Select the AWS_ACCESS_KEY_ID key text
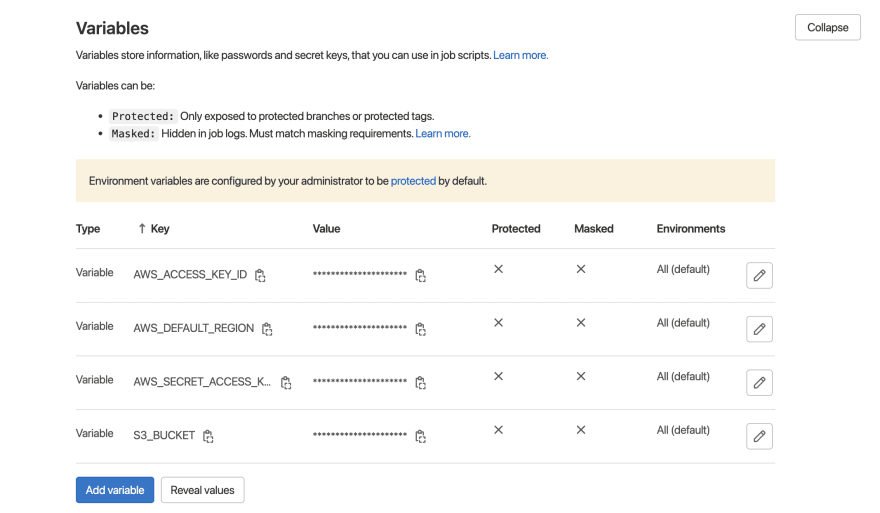Viewport: 880px width, 513px height. click(x=190, y=274)
